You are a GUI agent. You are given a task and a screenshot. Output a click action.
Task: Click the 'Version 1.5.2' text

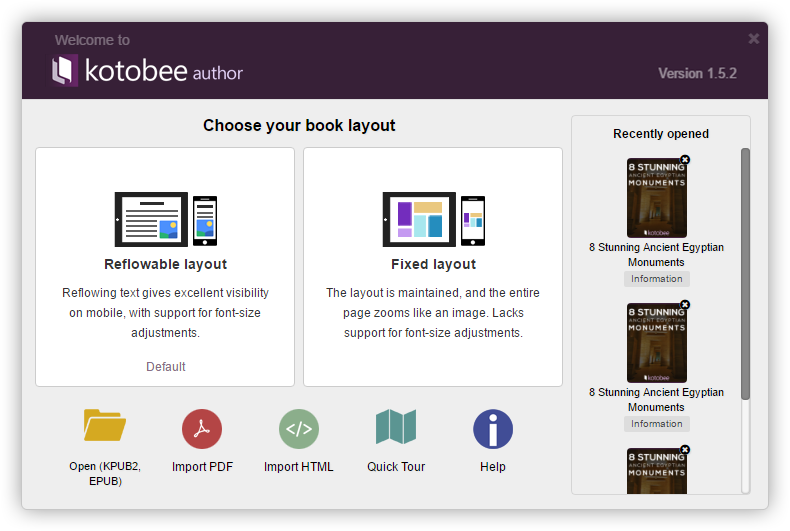pyautogui.click(x=697, y=74)
